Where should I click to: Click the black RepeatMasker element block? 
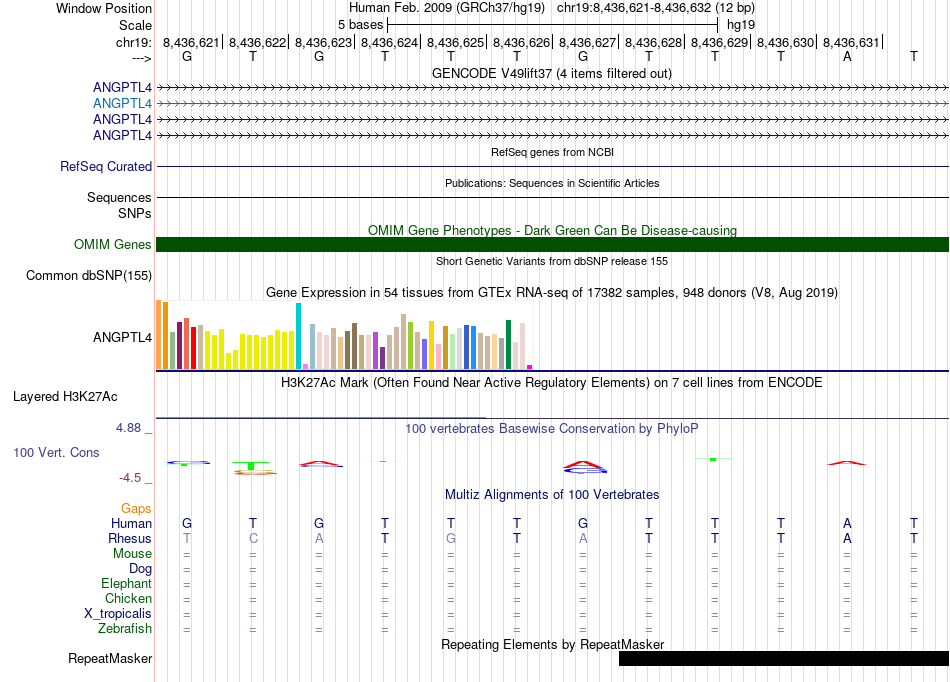coord(784,658)
